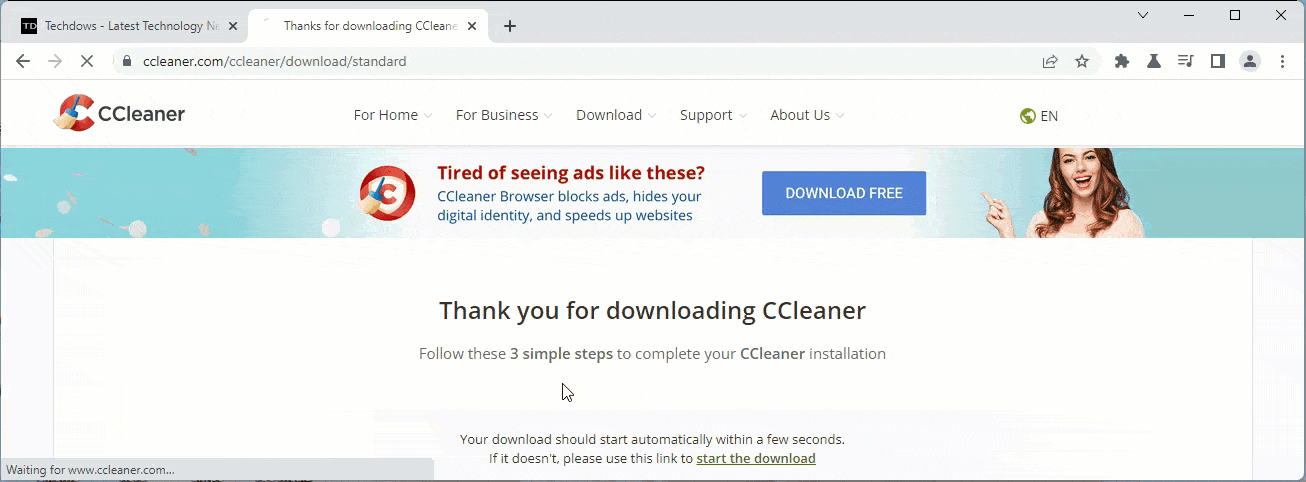Image resolution: width=1306 pixels, height=482 pixels.
Task: Go back using the browser back arrow
Action: tap(23, 61)
